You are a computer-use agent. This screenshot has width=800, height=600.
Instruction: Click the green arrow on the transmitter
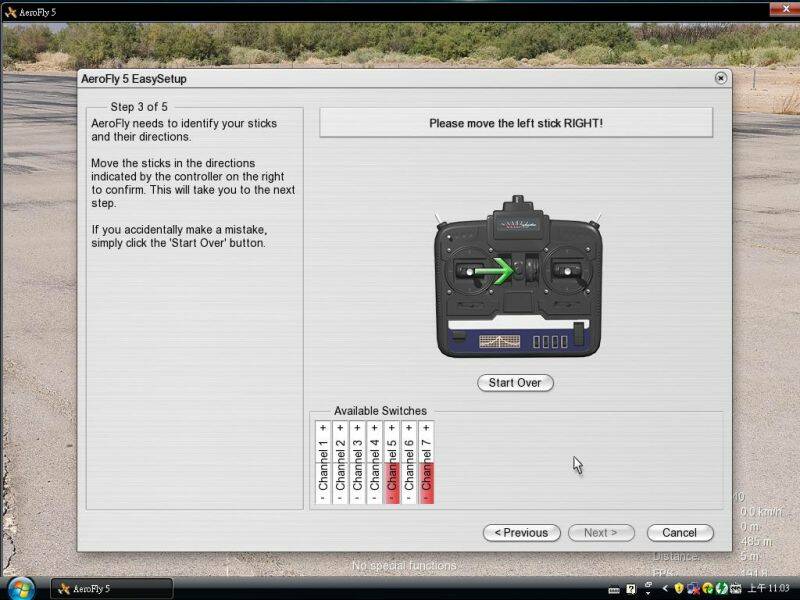[x=494, y=270]
